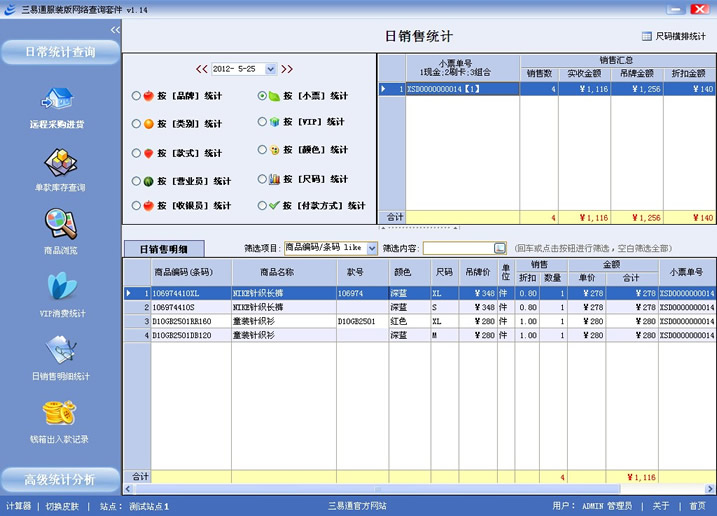Viewport: 717px width, 516px height.
Task: Open the 单款库存查询 boxes icon
Action: 60,162
